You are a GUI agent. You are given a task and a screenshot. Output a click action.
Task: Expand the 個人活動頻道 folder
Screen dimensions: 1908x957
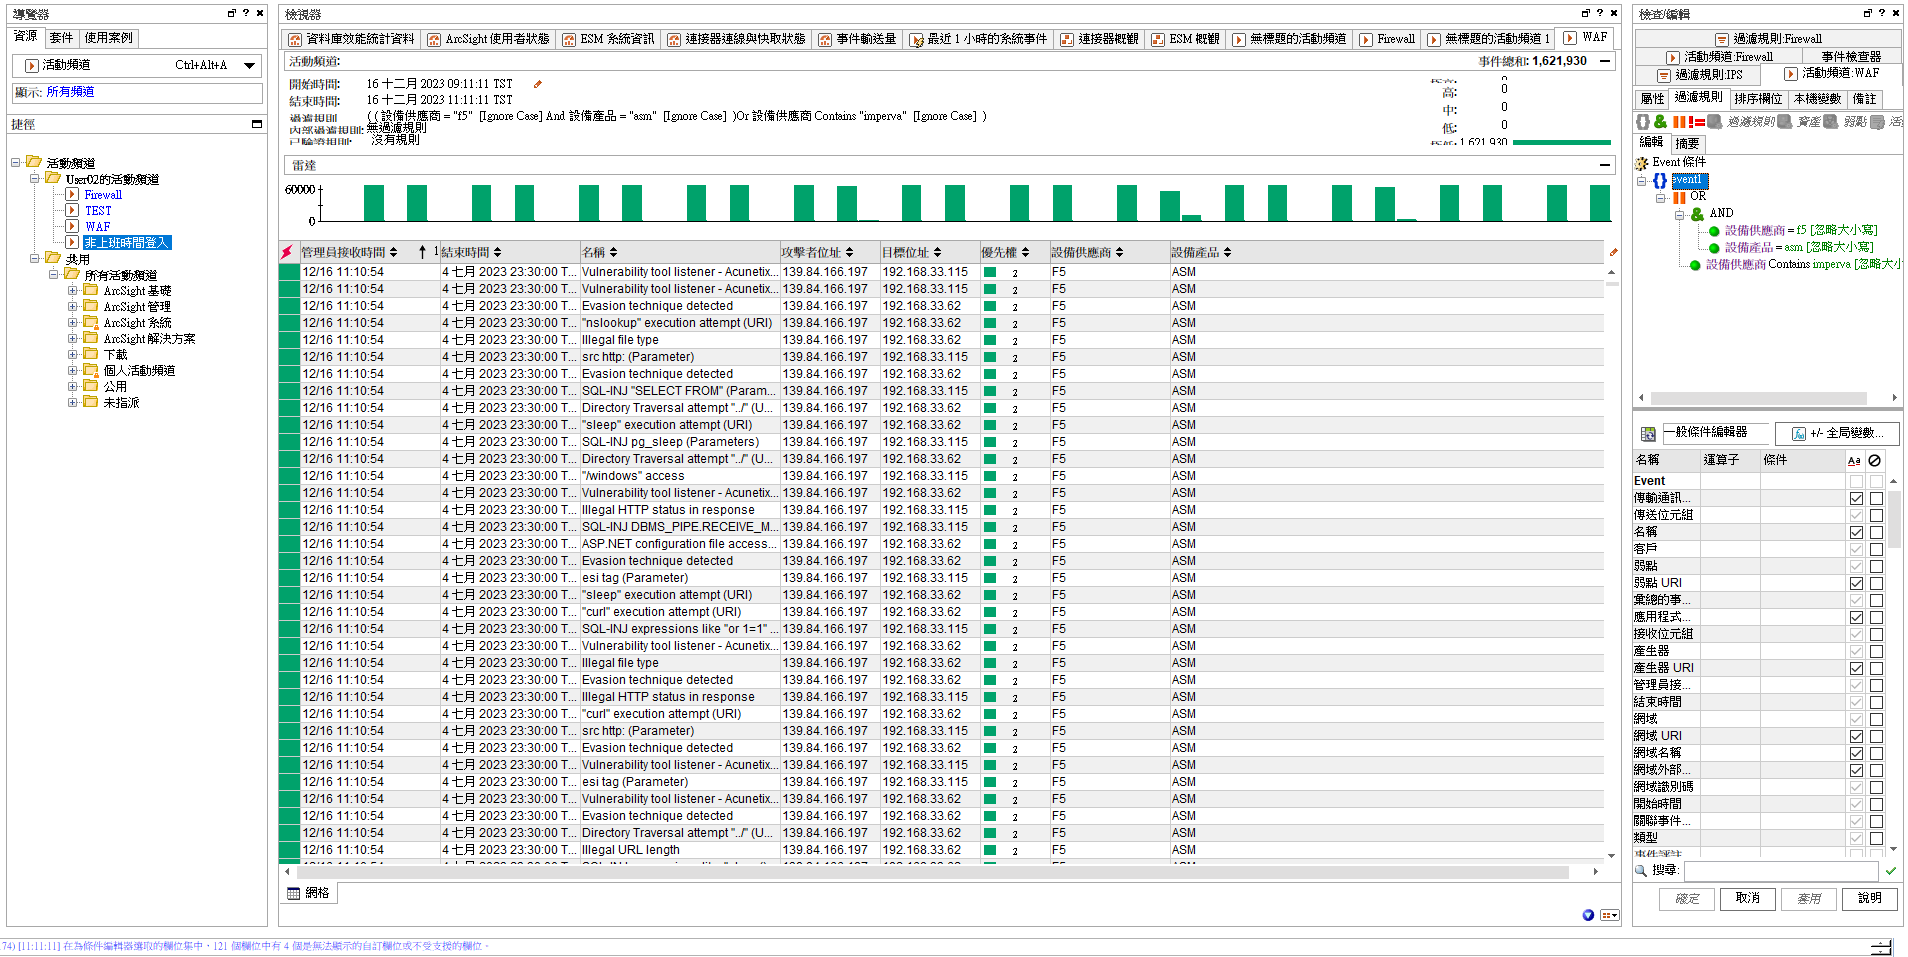[73, 370]
